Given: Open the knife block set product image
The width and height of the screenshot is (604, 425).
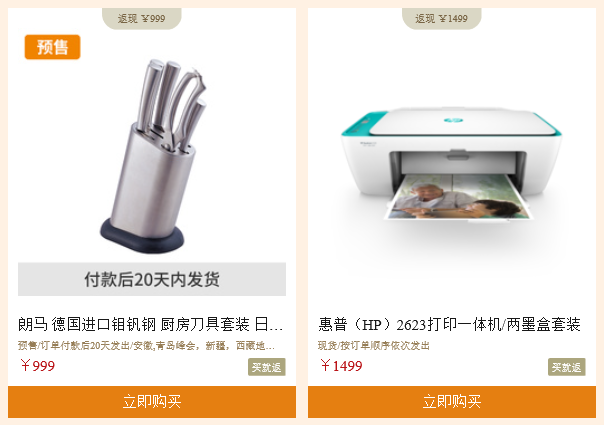Looking at the screenshot, I should [152, 156].
